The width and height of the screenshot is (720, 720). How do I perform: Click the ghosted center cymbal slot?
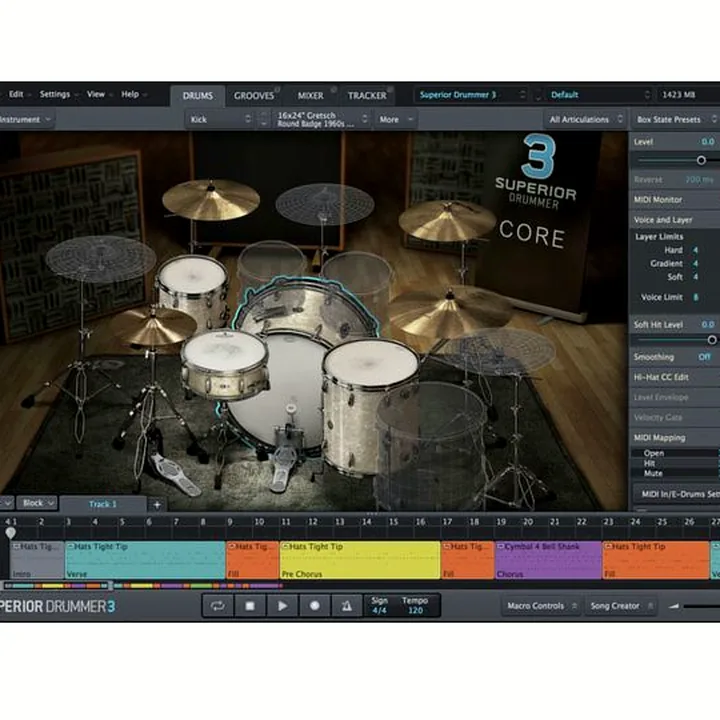(324, 203)
